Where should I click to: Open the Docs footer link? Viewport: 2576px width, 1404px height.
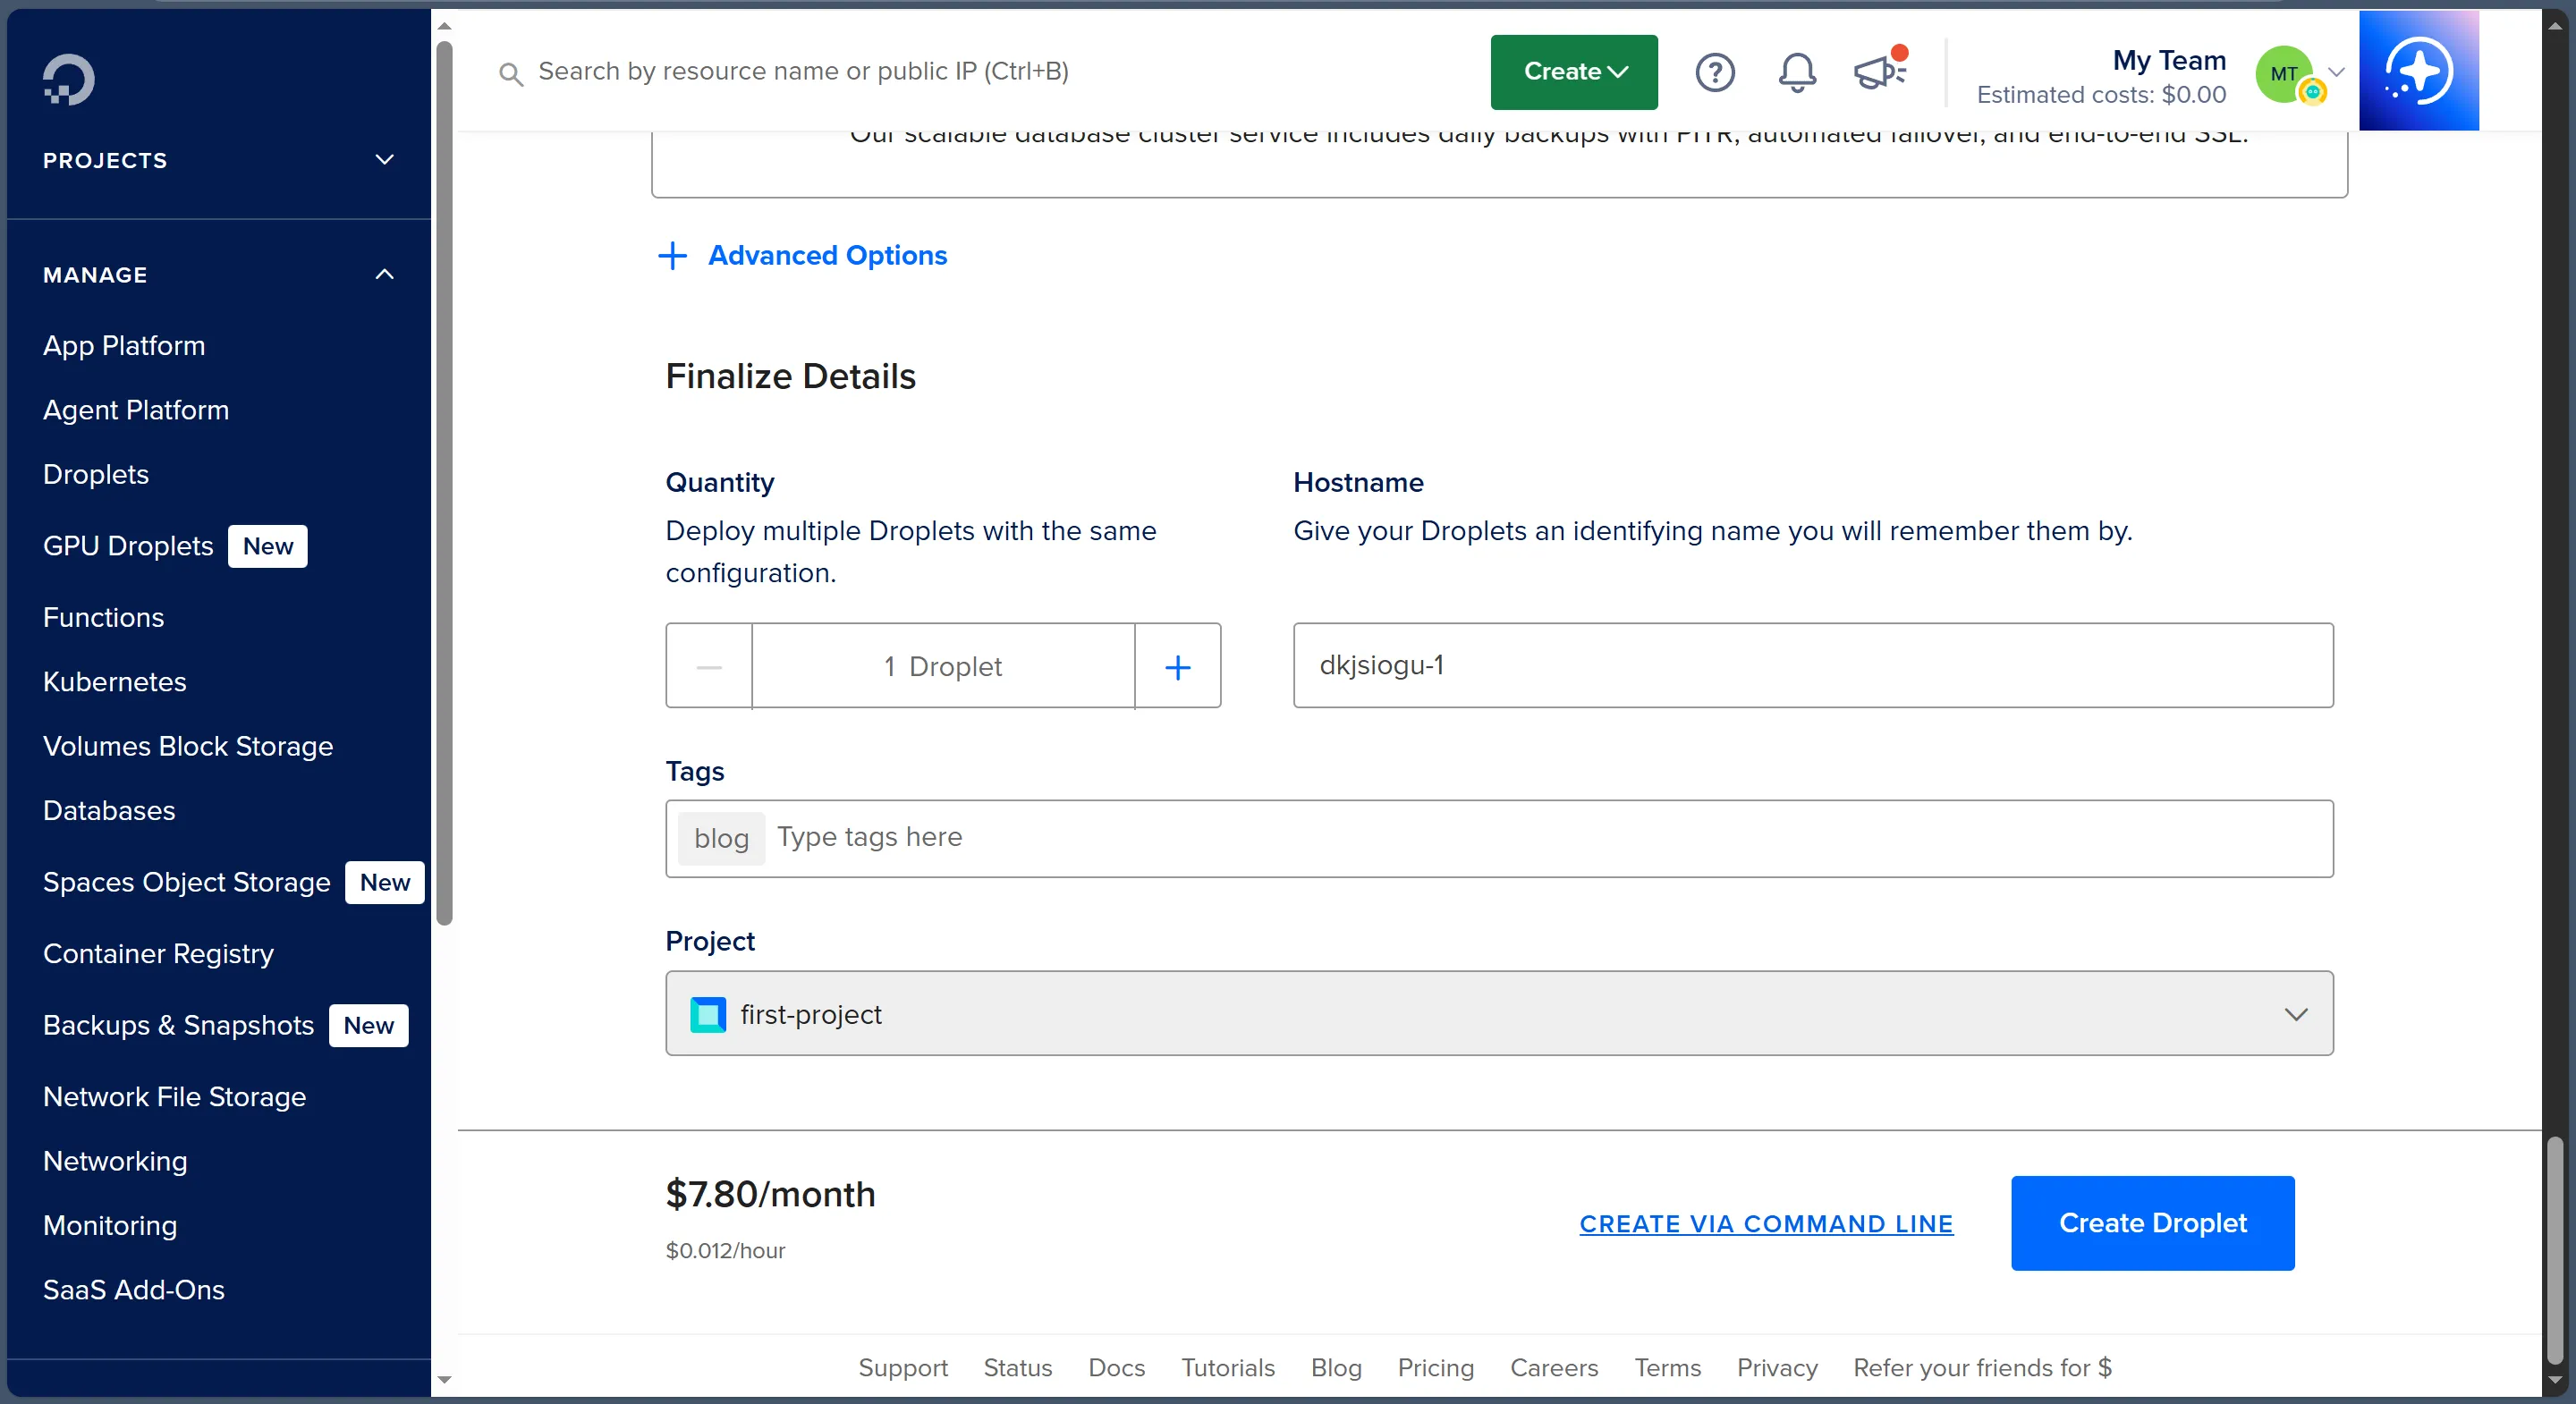click(1117, 1367)
